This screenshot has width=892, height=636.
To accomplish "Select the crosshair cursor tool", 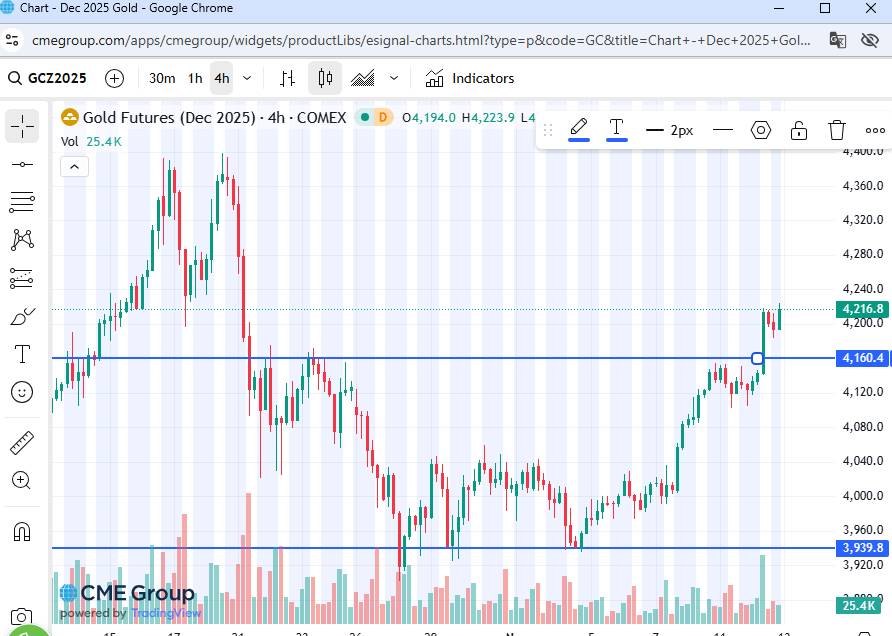I will click(22, 125).
